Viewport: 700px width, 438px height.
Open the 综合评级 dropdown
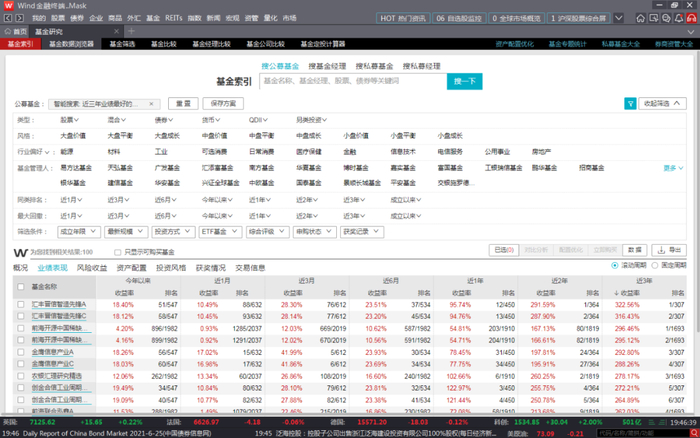point(267,231)
